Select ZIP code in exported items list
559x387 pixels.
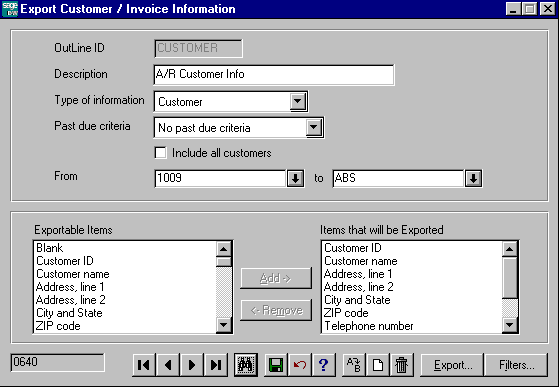pyautogui.click(x=412, y=313)
